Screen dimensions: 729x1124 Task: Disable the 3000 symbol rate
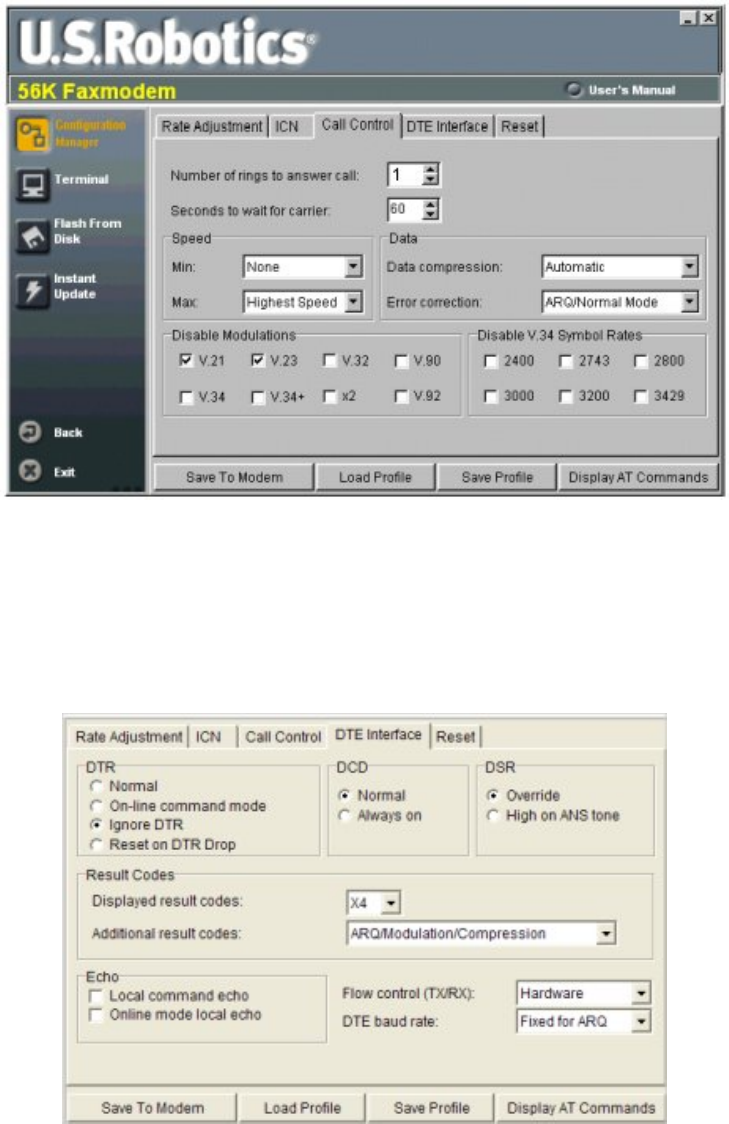491,396
